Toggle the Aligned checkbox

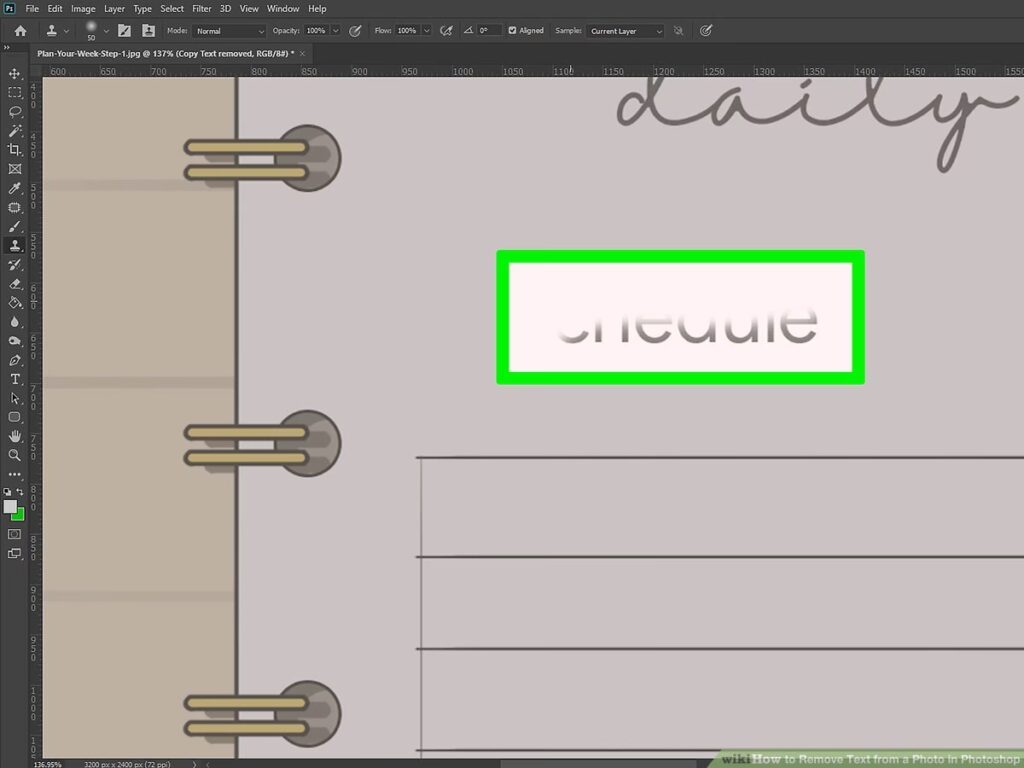click(x=513, y=31)
